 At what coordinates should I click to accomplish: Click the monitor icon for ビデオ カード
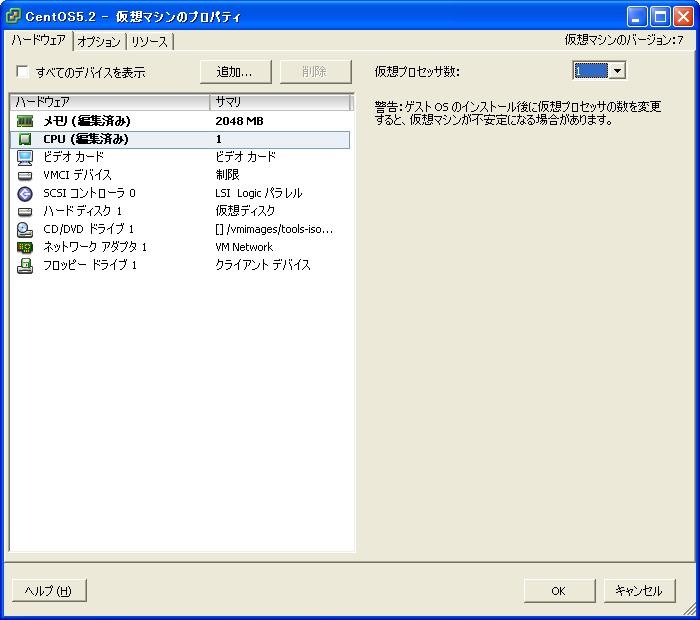tap(25, 157)
